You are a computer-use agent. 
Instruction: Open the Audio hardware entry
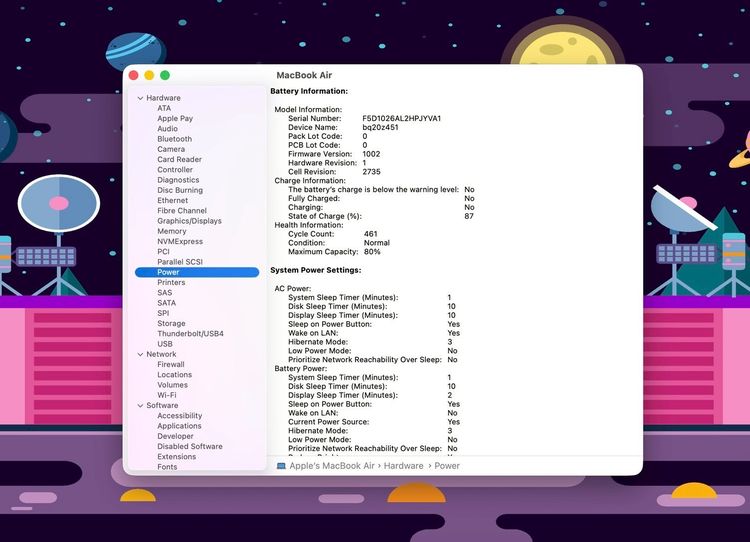click(x=167, y=129)
